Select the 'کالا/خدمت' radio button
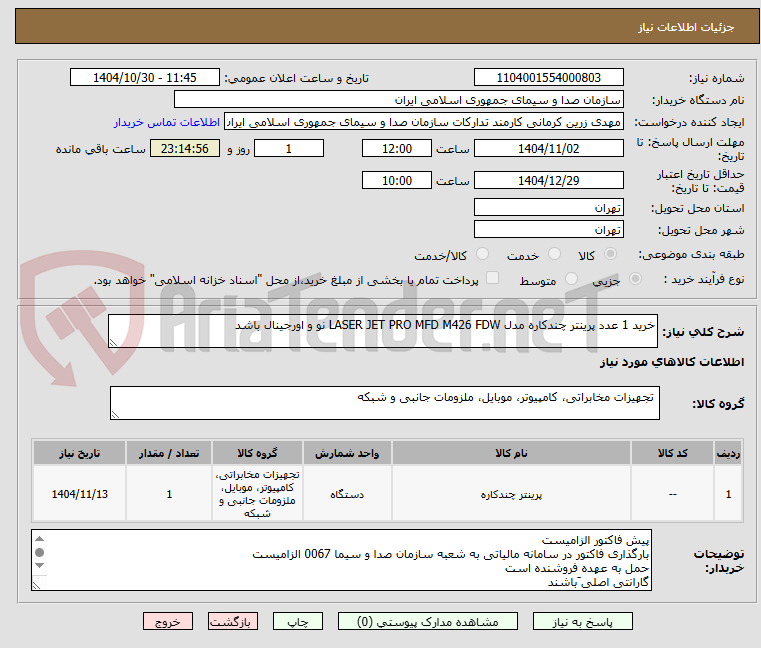This screenshot has height=648, width=761. pyautogui.click(x=482, y=254)
